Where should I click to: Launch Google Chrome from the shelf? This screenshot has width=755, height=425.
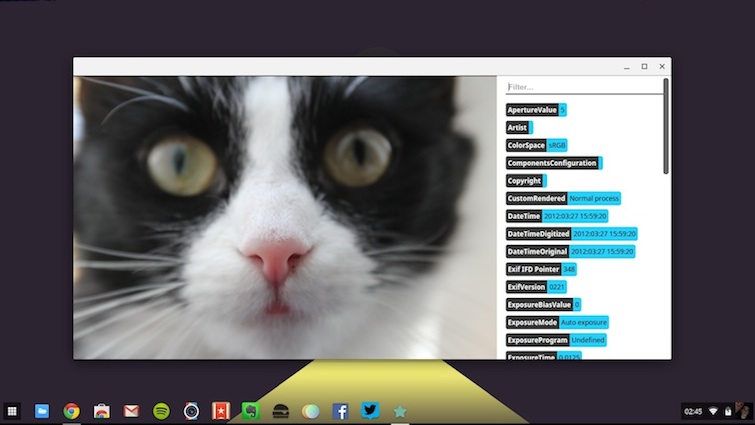pos(72,412)
